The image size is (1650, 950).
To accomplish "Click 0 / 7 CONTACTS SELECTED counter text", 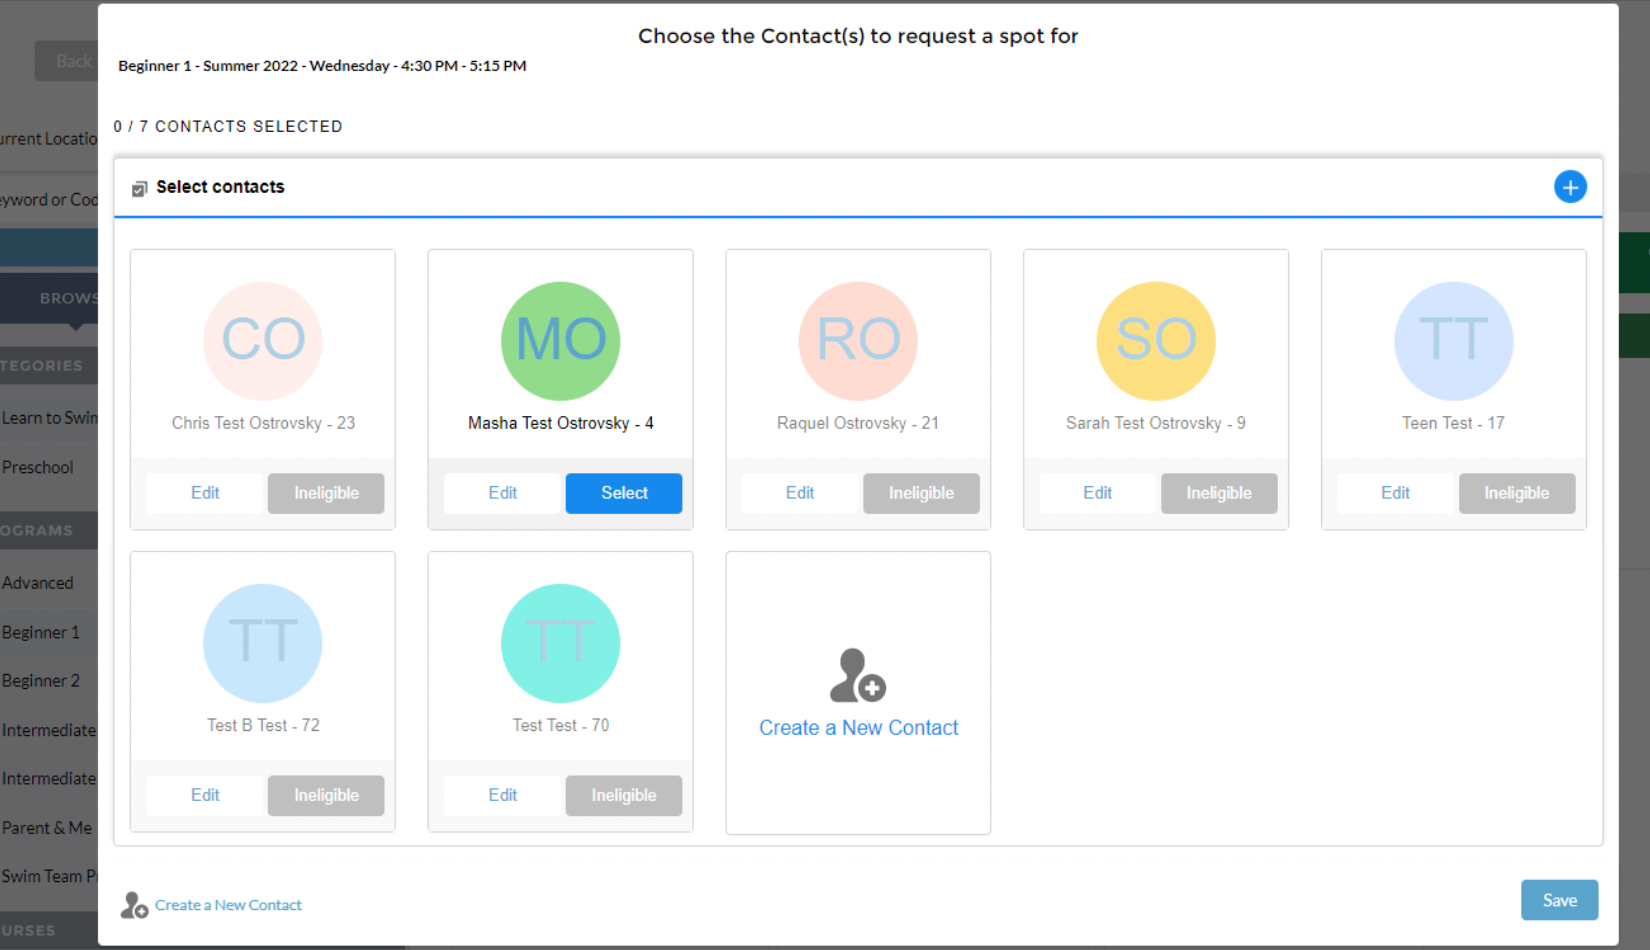I will click(x=228, y=126).
